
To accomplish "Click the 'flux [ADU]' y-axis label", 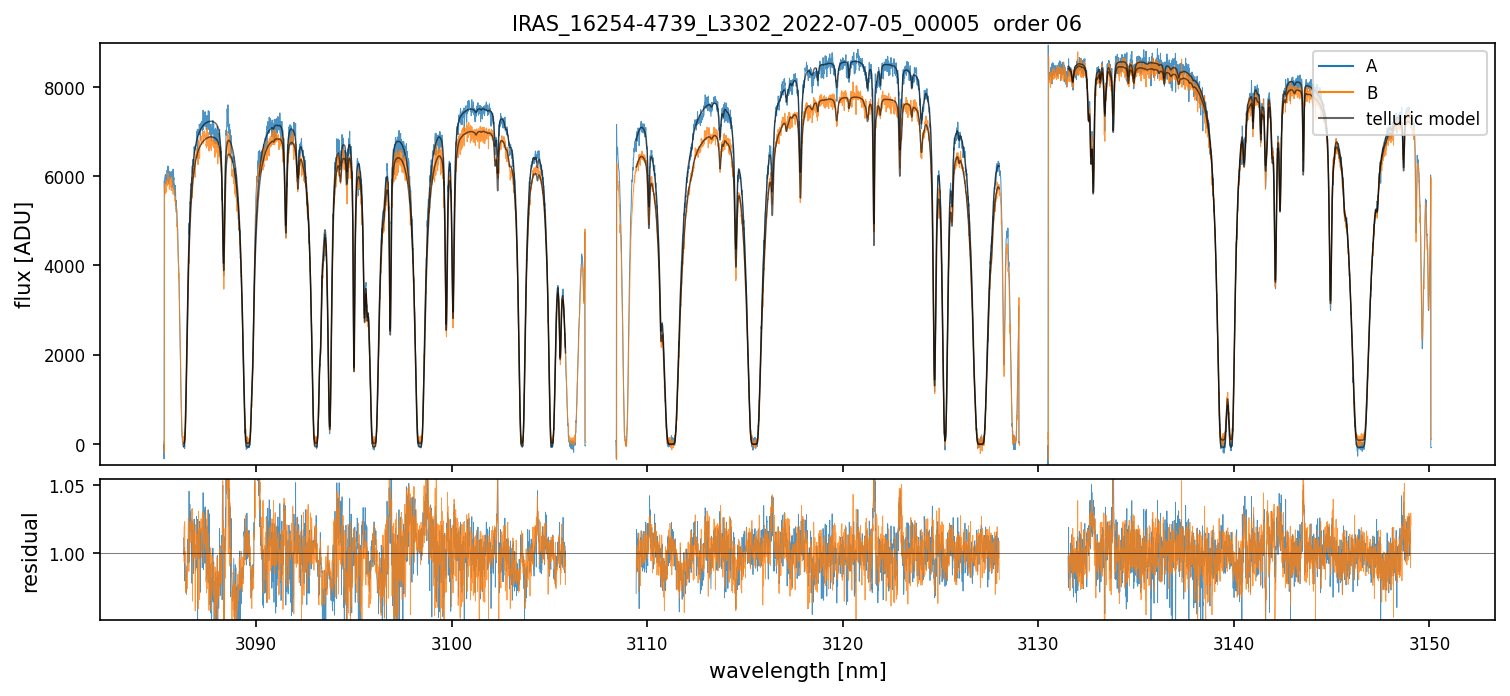I will point(23,254).
